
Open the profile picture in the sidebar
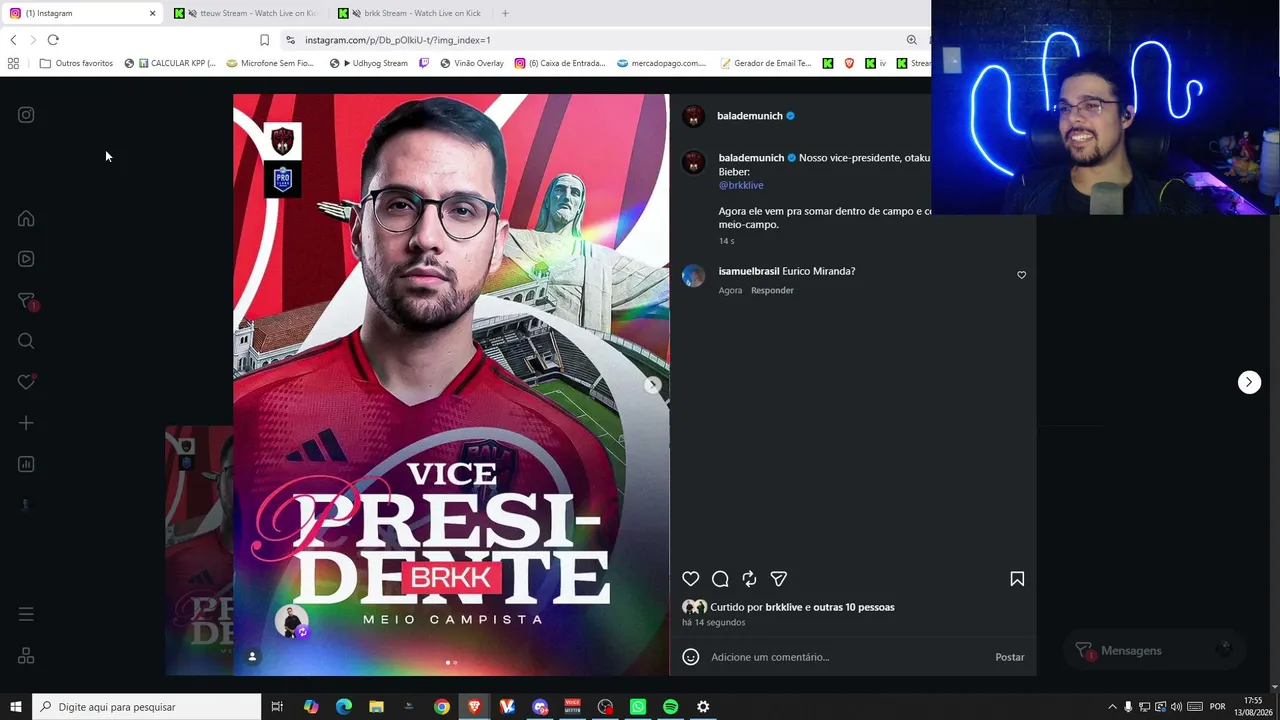(26, 505)
